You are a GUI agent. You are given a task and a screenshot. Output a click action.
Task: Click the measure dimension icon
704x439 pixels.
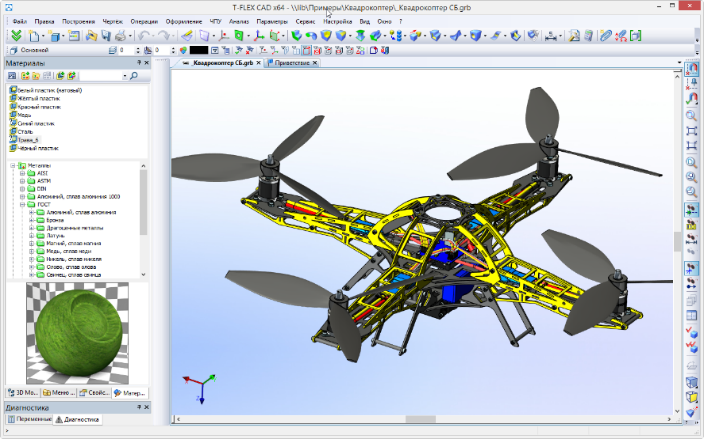pyautogui.click(x=551, y=36)
